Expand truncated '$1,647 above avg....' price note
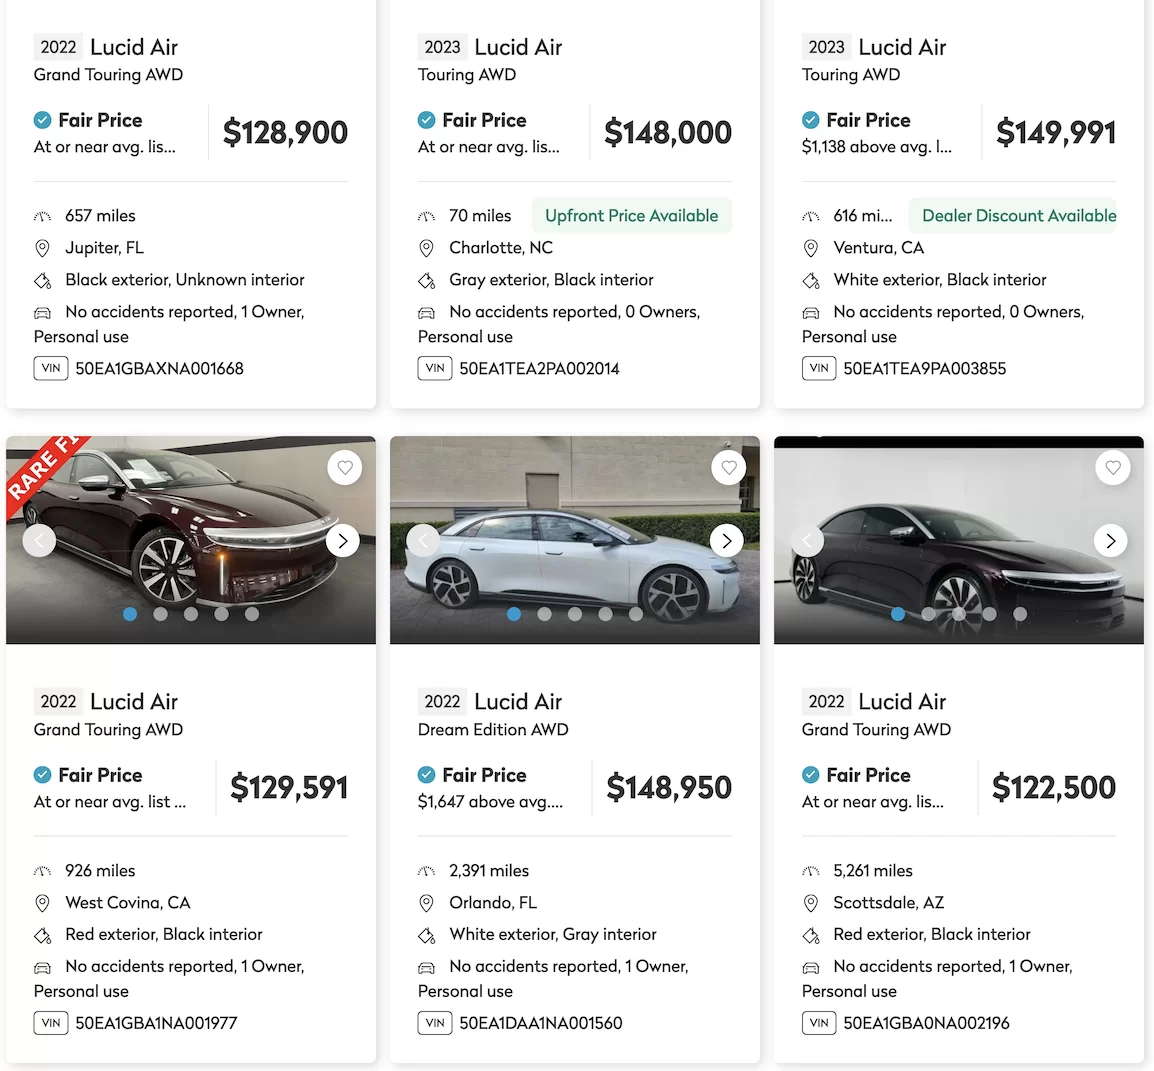 pos(490,802)
